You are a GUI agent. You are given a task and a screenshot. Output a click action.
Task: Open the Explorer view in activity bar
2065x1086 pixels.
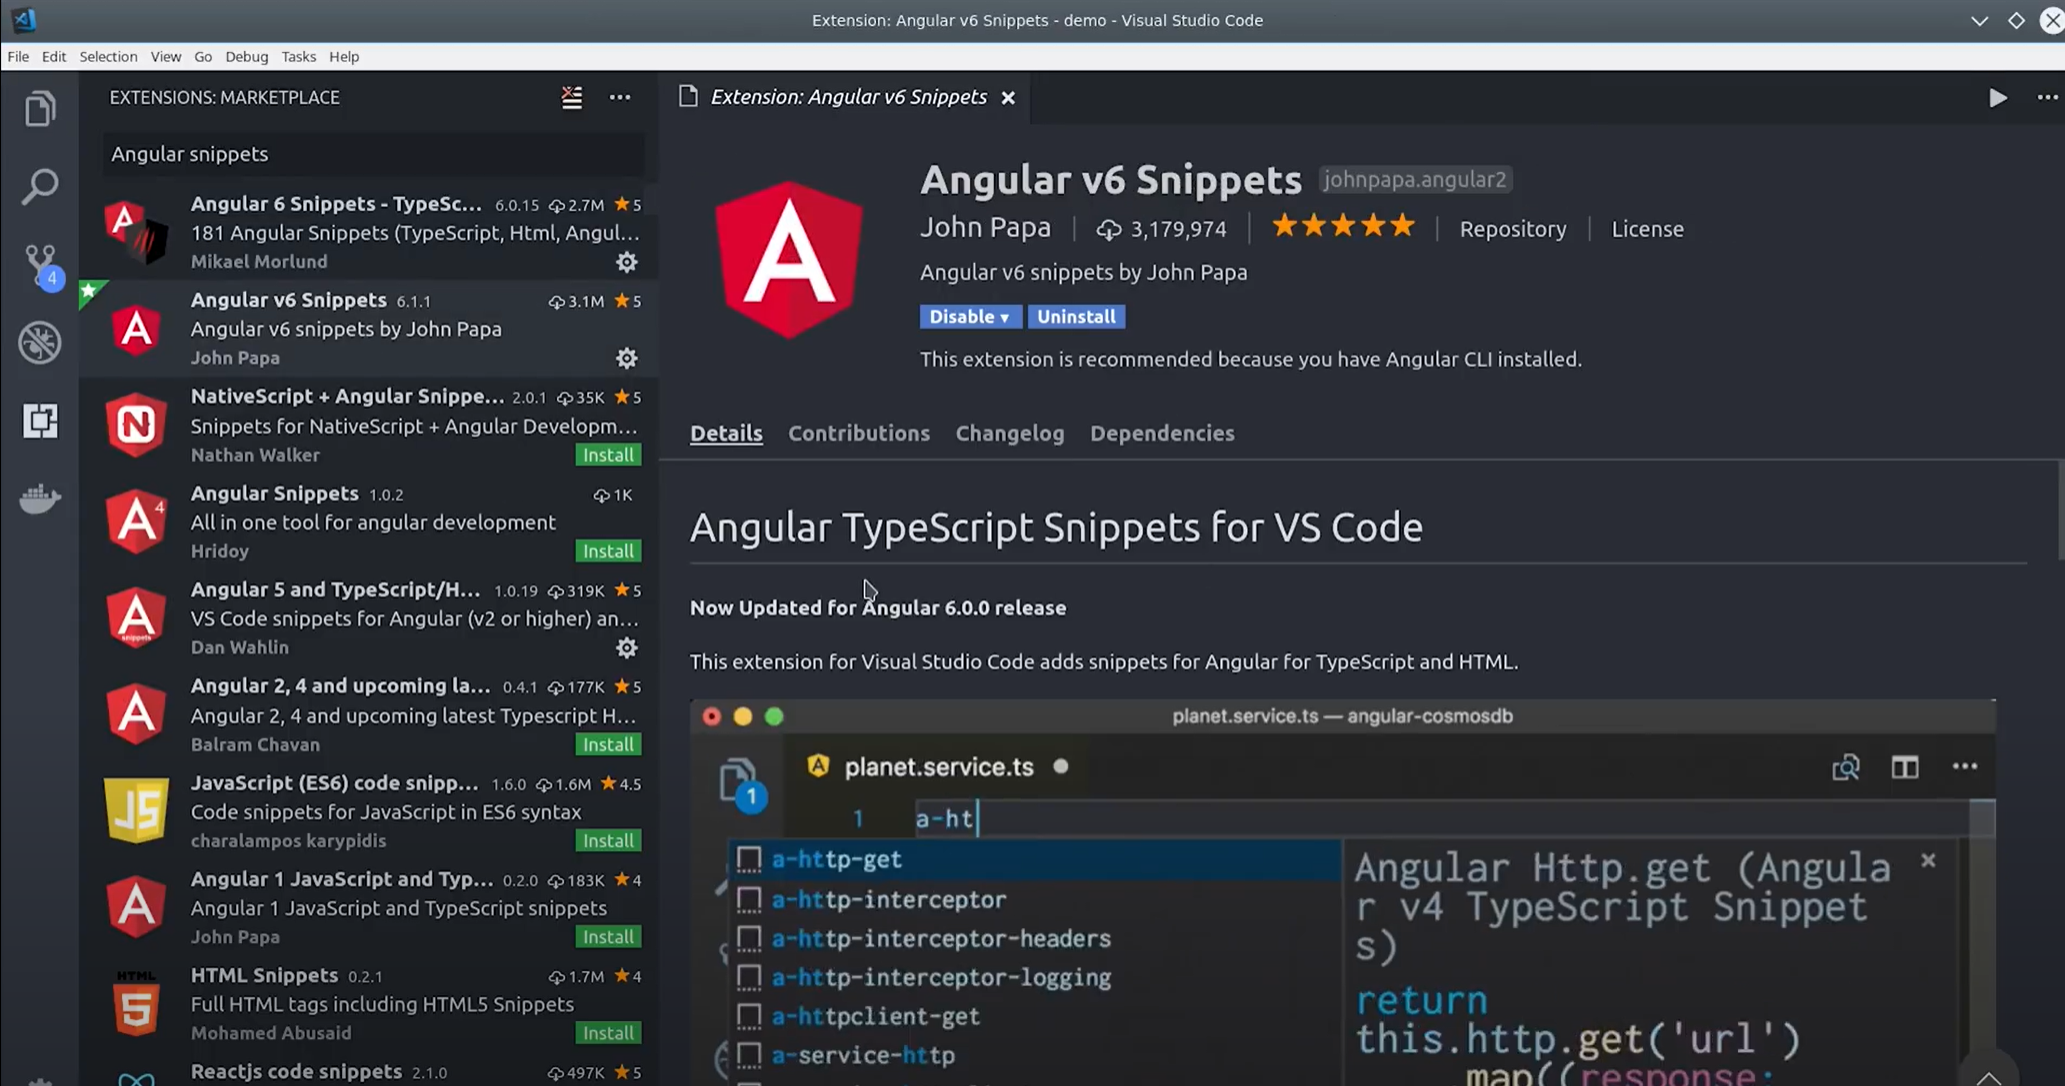[x=40, y=108]
